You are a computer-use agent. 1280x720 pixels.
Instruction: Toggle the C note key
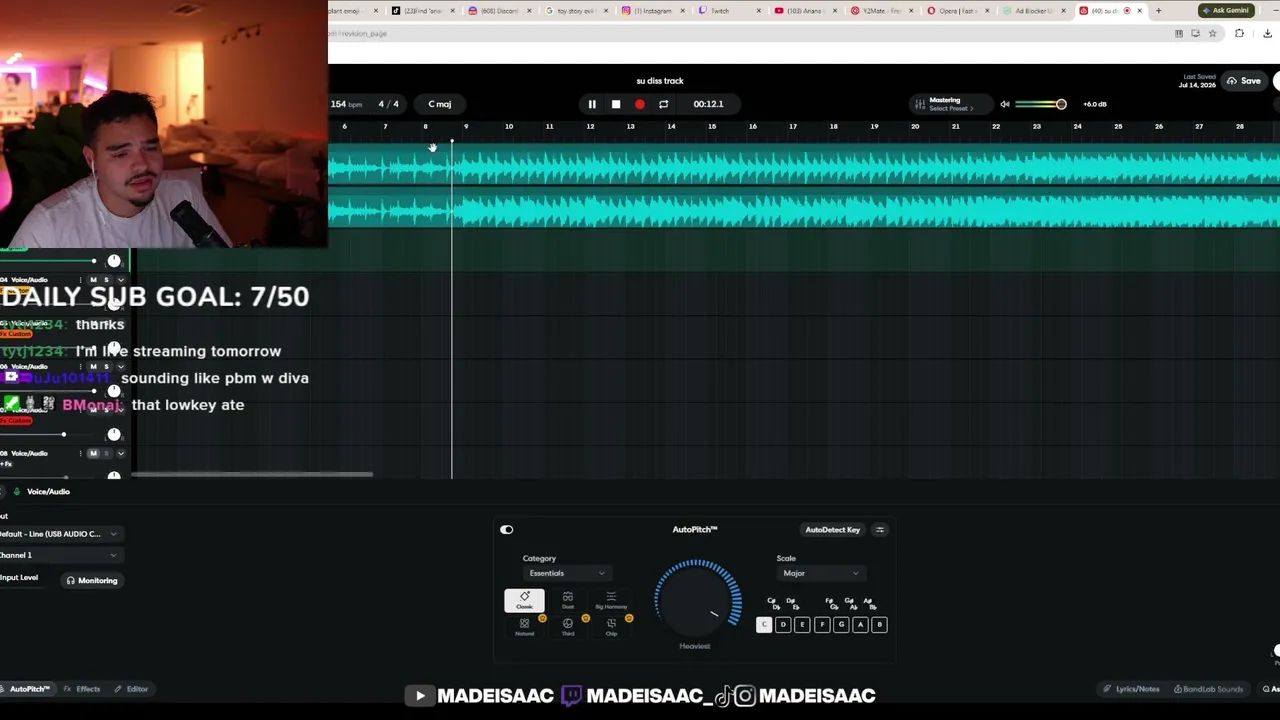[x=764, y=625]
